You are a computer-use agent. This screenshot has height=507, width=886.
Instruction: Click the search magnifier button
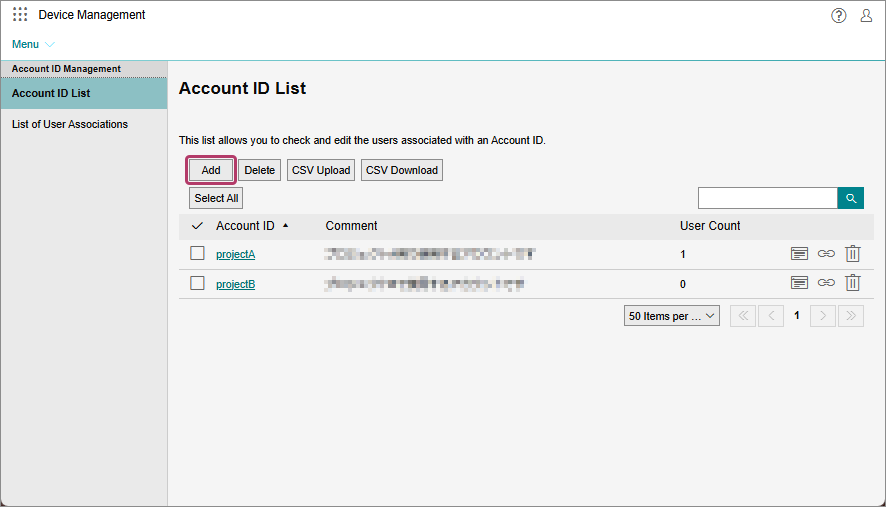pos(850,198)
